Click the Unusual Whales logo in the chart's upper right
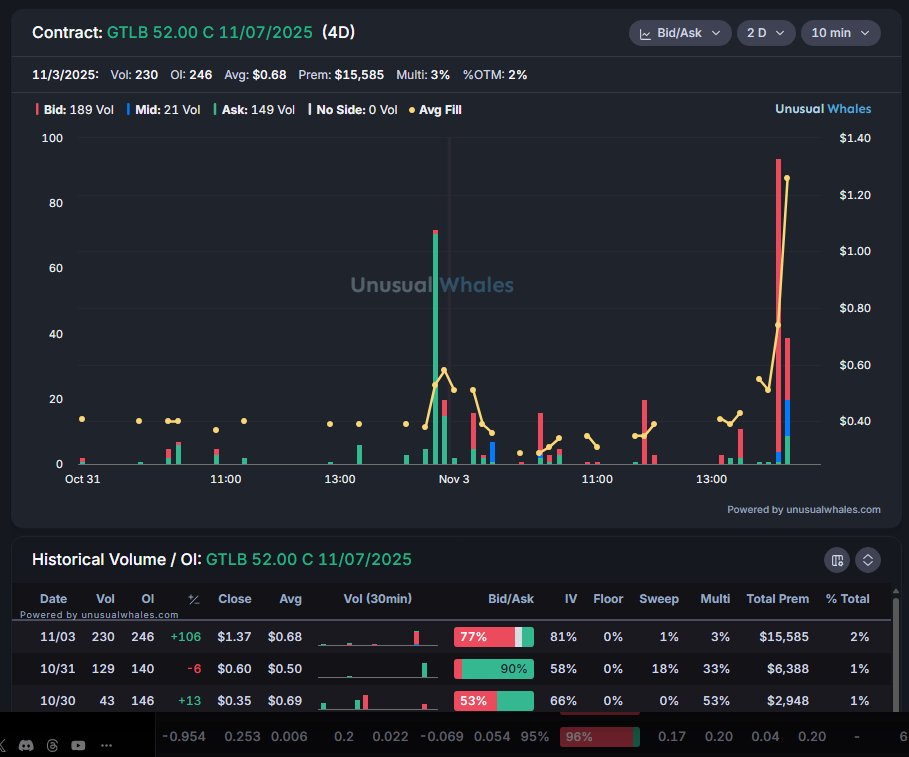This screenshot has width=909, height=757. (823, 109)
